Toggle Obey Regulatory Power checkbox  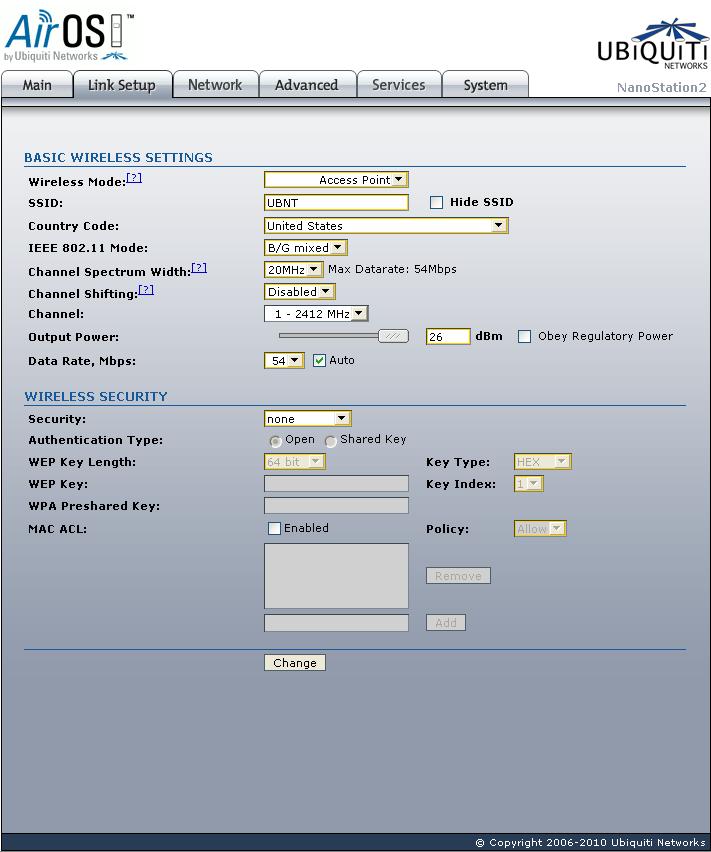[x=524, y=337]
